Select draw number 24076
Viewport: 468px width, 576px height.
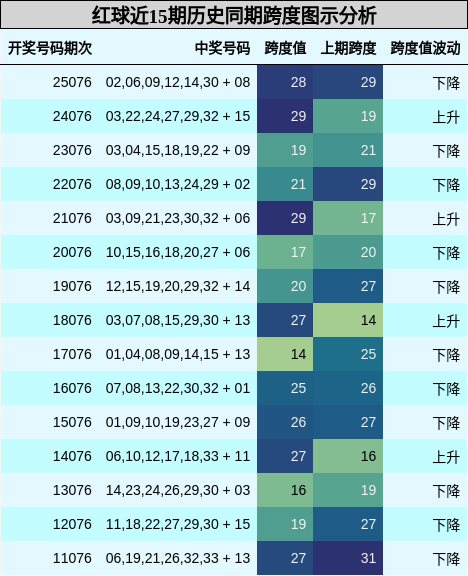(72, 116)
